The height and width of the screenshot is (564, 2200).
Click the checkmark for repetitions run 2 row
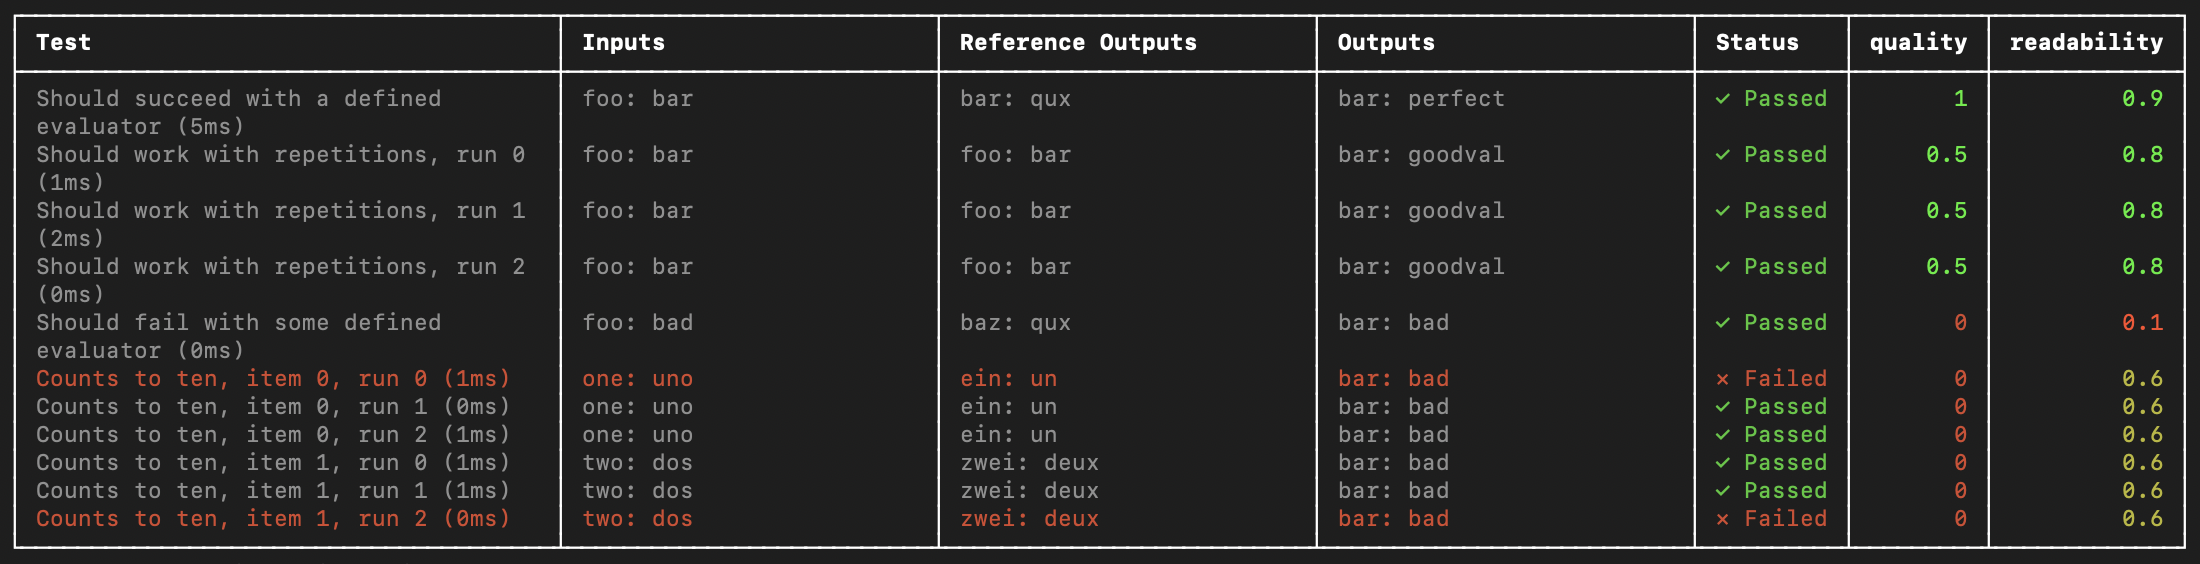tap(1722, 267)
